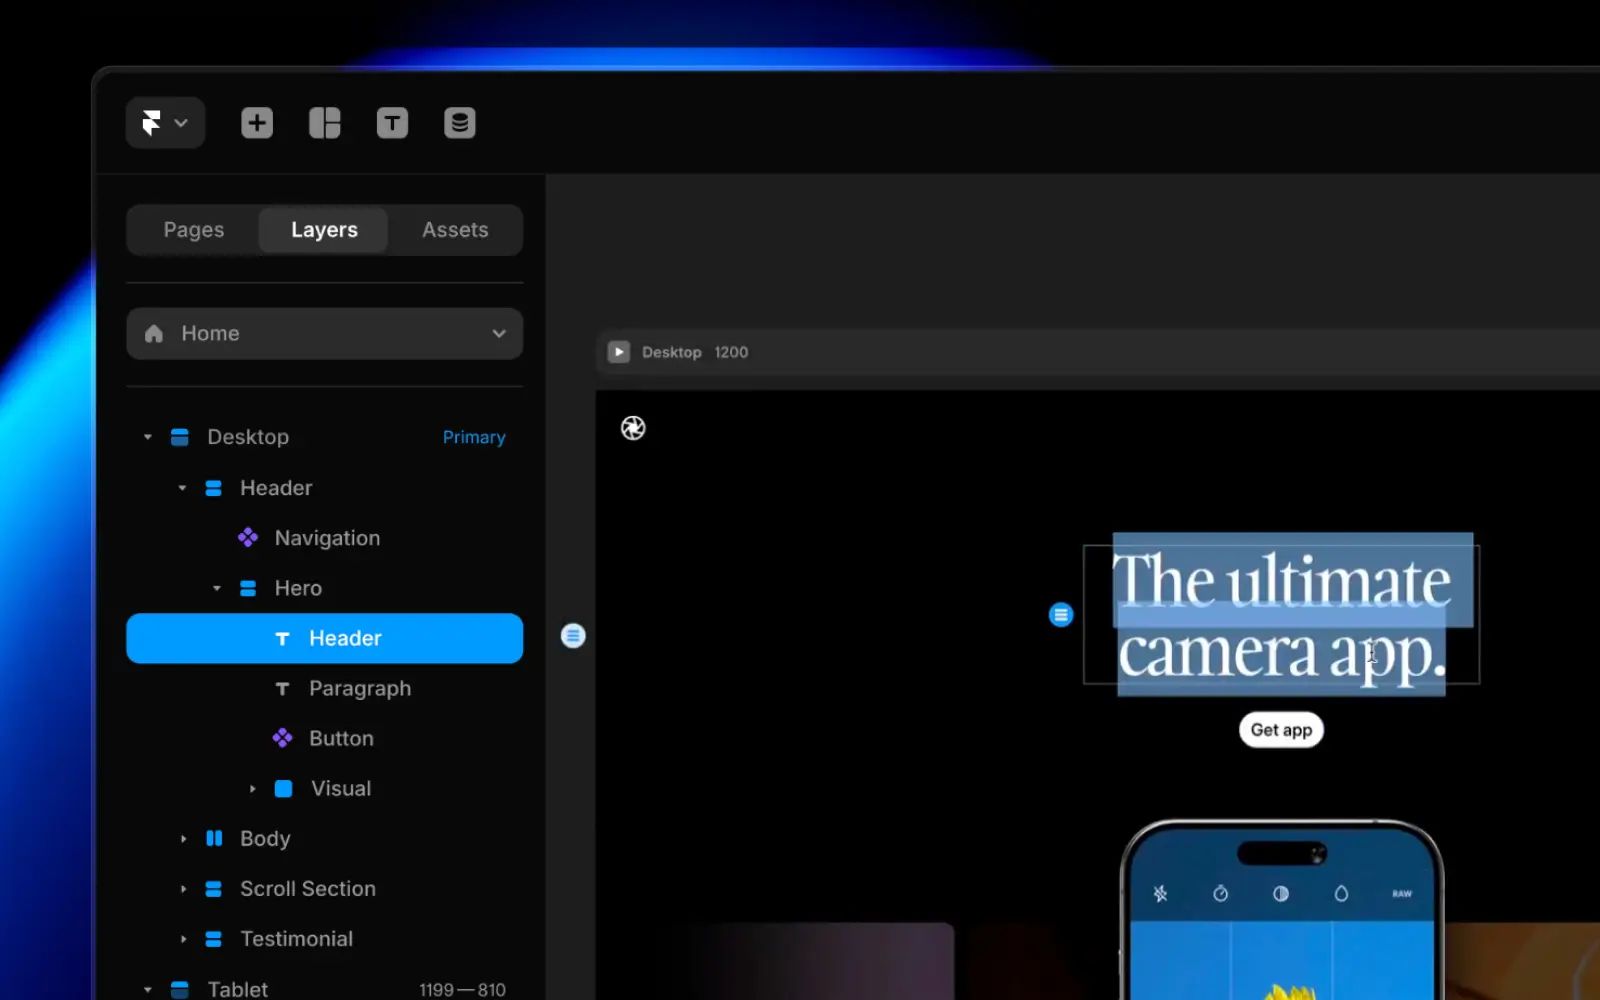Select the Body layer row
Viewport: 1600px width, 1000px height.
coord(325,839)
